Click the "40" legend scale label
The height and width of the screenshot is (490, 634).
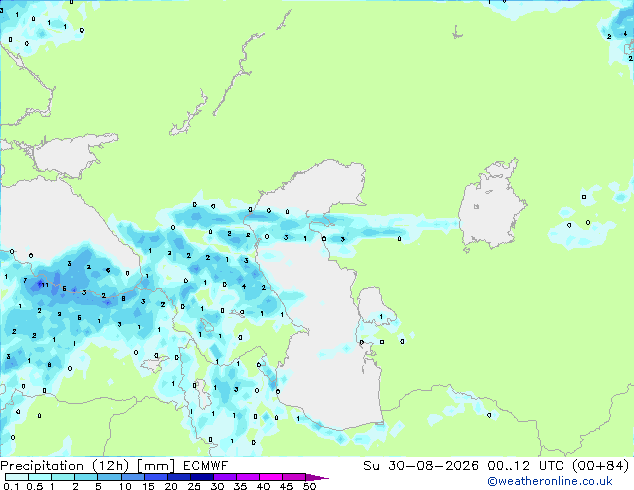pyautogui.click(x=263, y=486)
